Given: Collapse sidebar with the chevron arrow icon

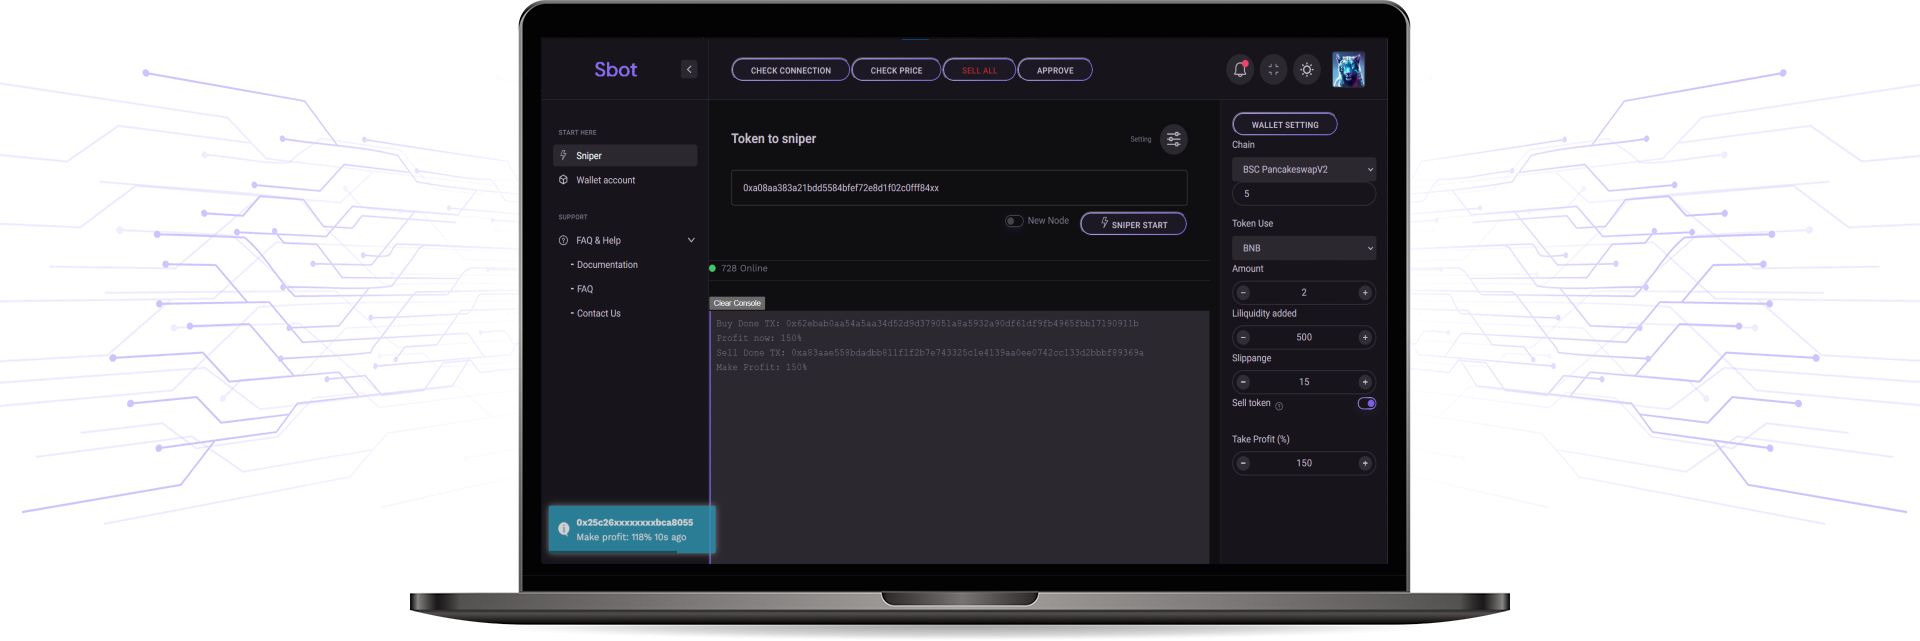Looking at the screenshot, I should pos(689,69).
